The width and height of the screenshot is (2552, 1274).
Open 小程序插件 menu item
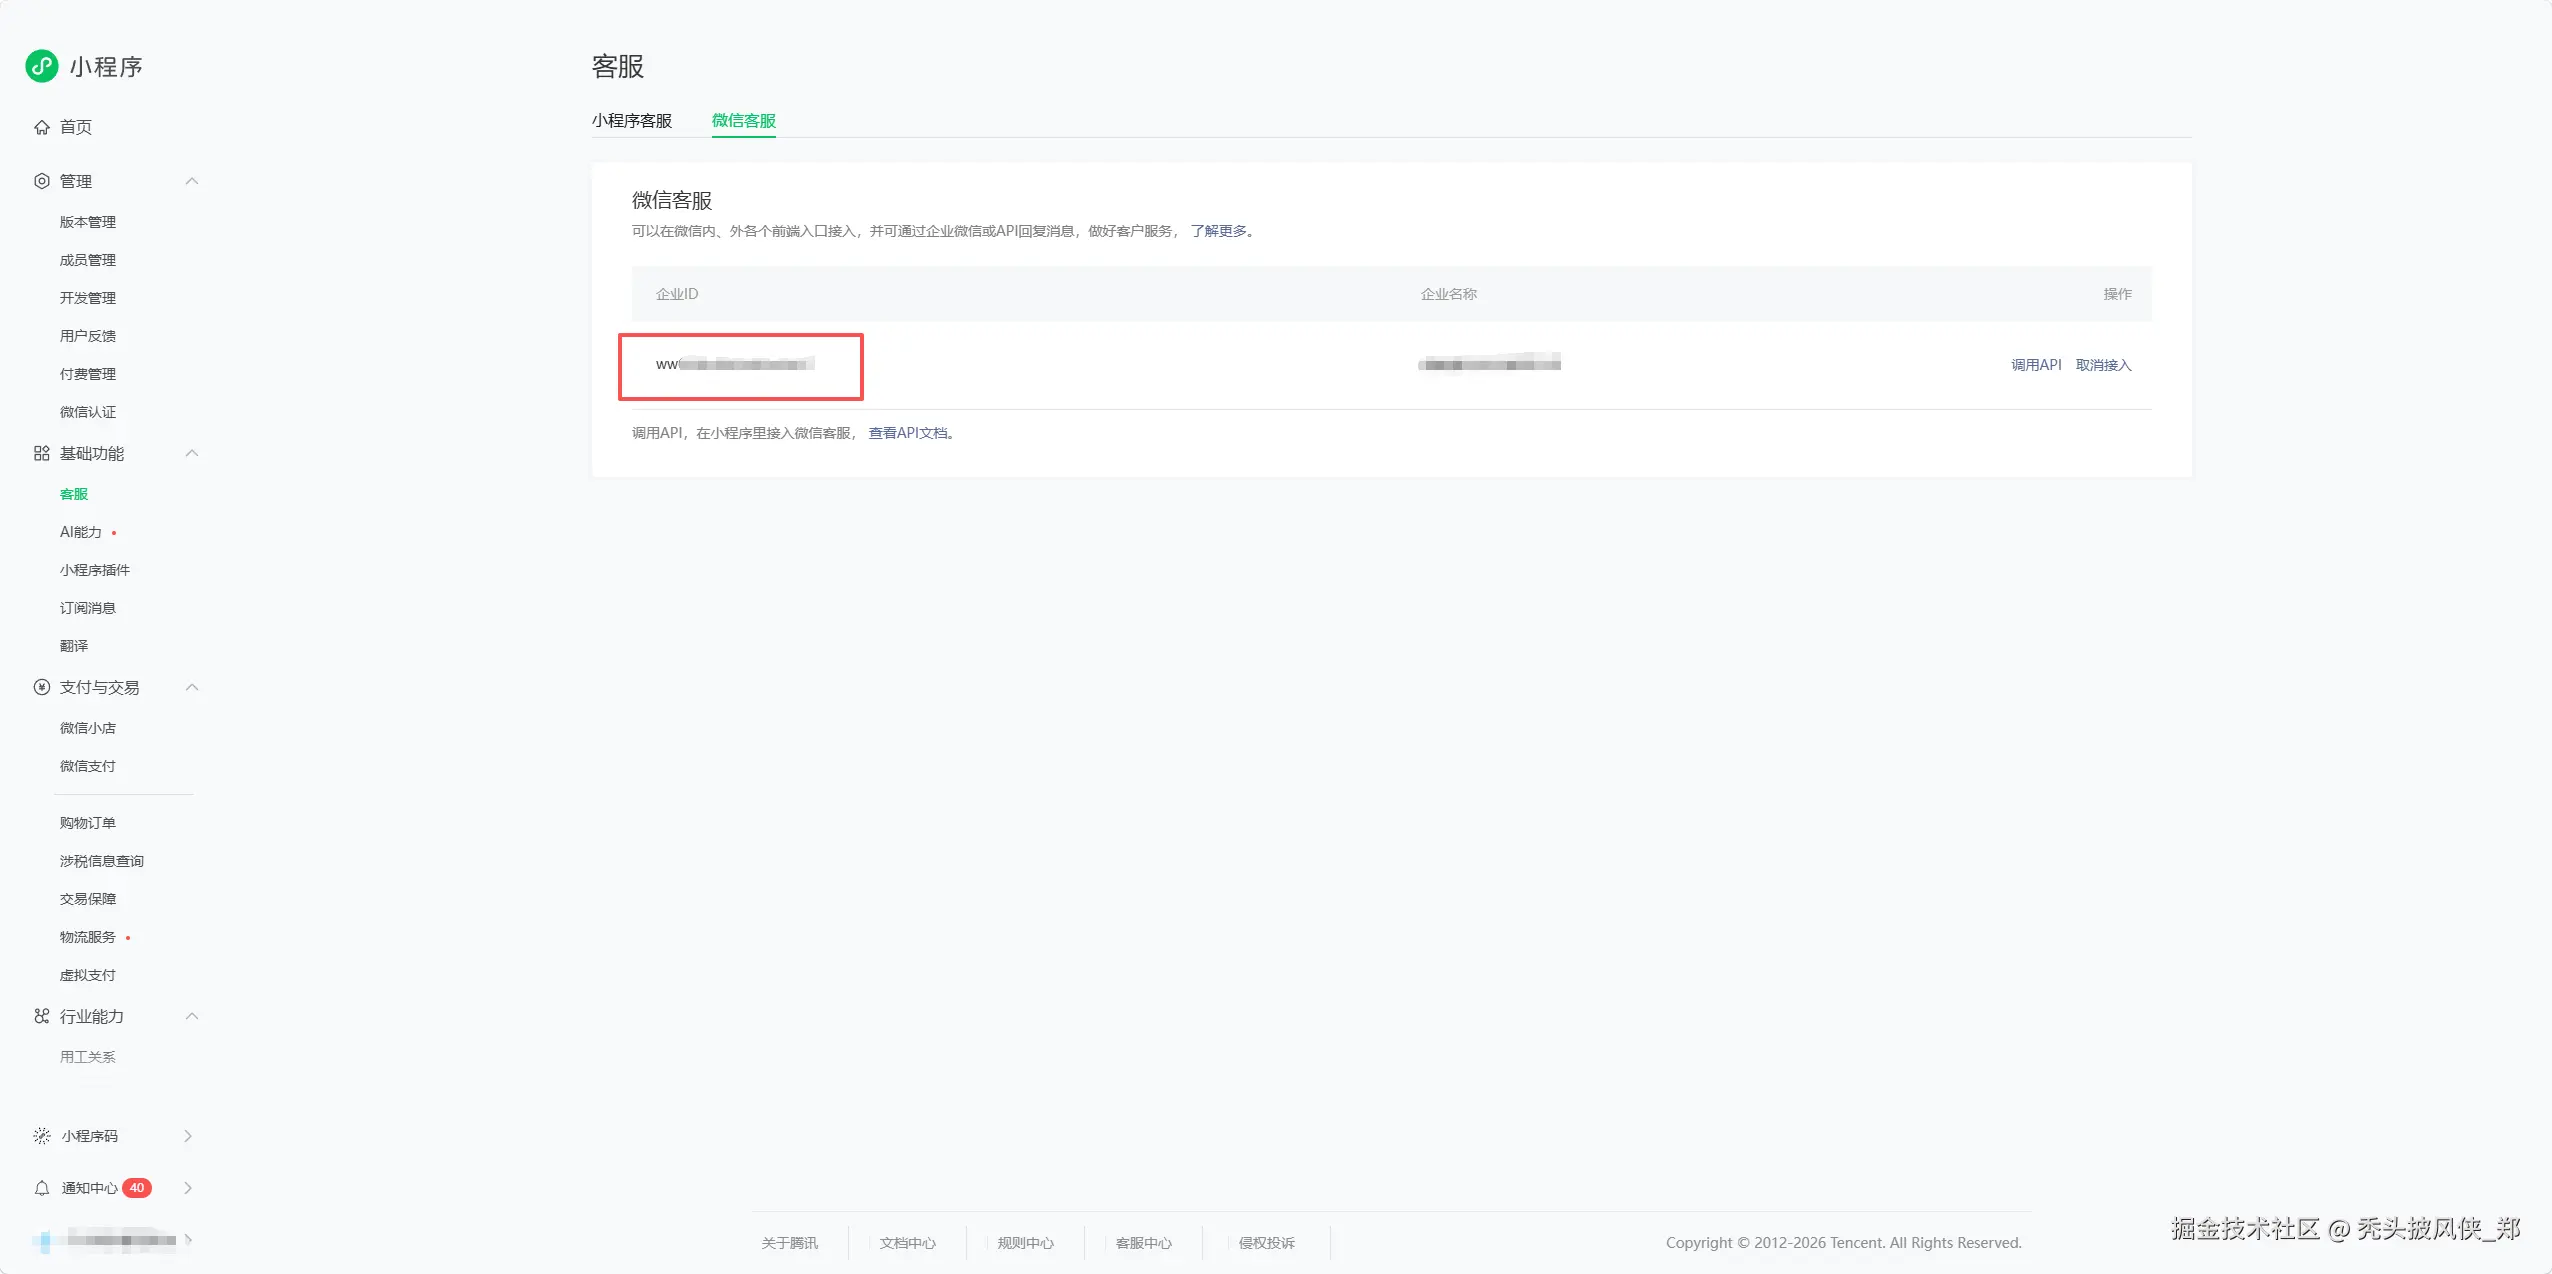(95, 570)
